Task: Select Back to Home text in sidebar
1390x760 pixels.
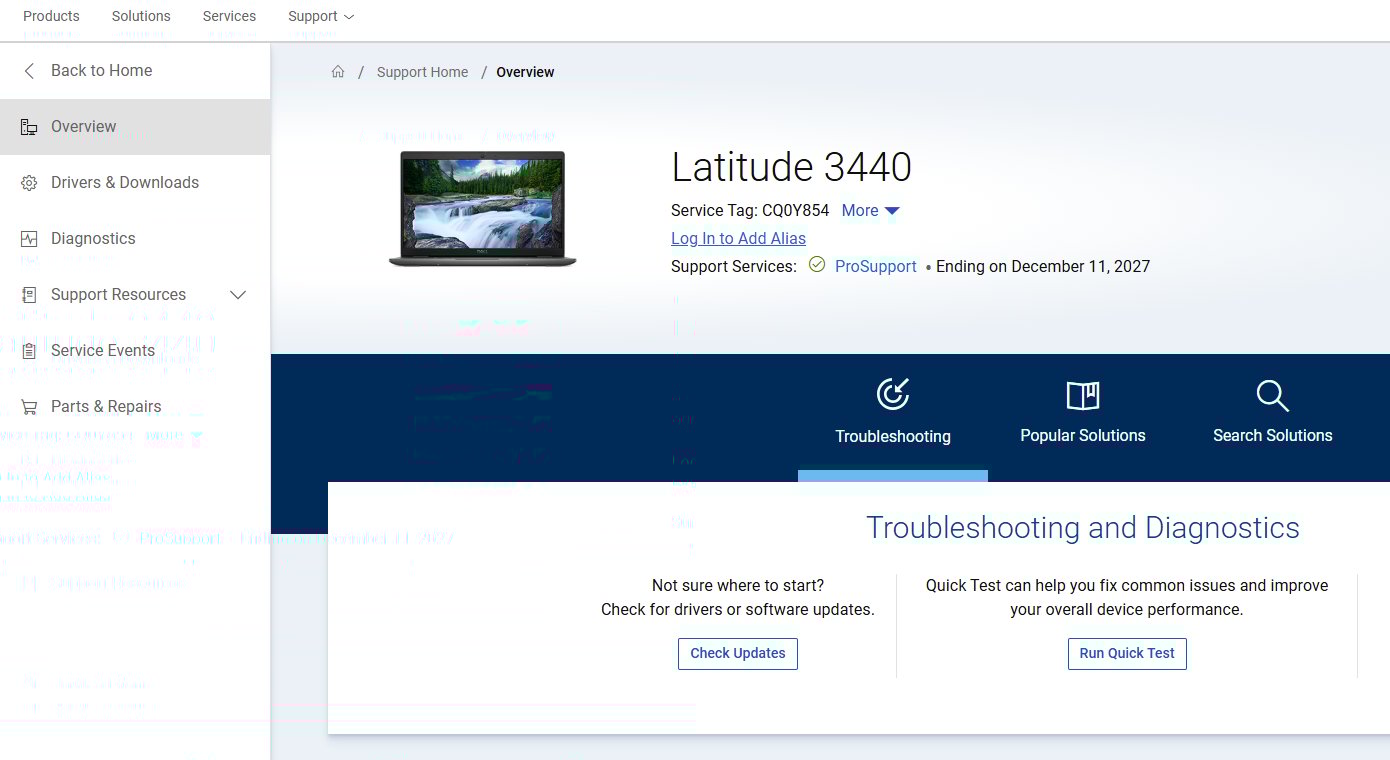Action: (x=102, y=70)
